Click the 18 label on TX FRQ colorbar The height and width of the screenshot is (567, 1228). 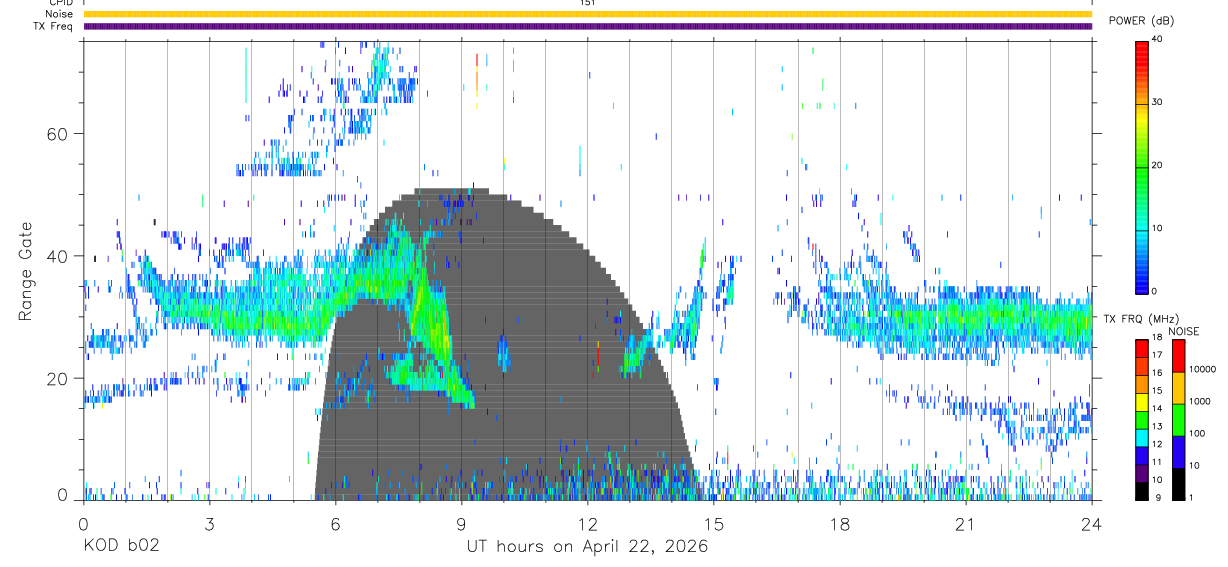coord(1157,338)
